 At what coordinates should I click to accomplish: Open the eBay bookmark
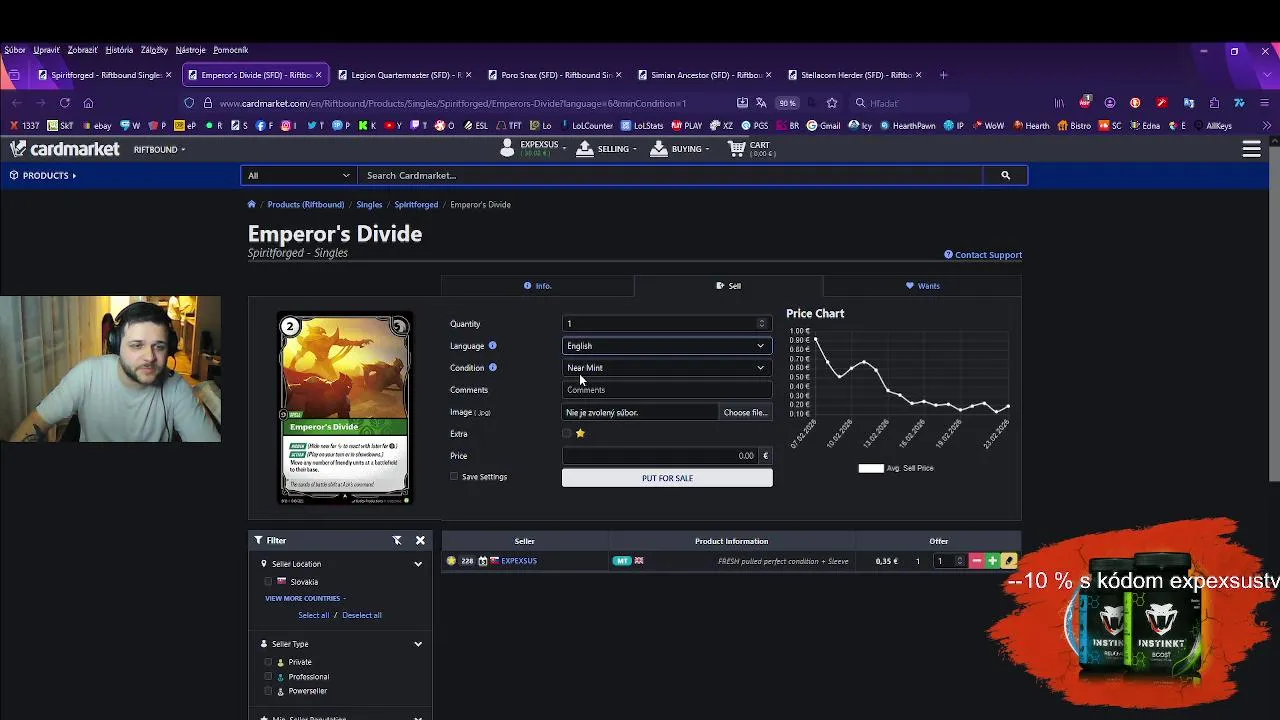pyautogui.click(x=97, y=126)
